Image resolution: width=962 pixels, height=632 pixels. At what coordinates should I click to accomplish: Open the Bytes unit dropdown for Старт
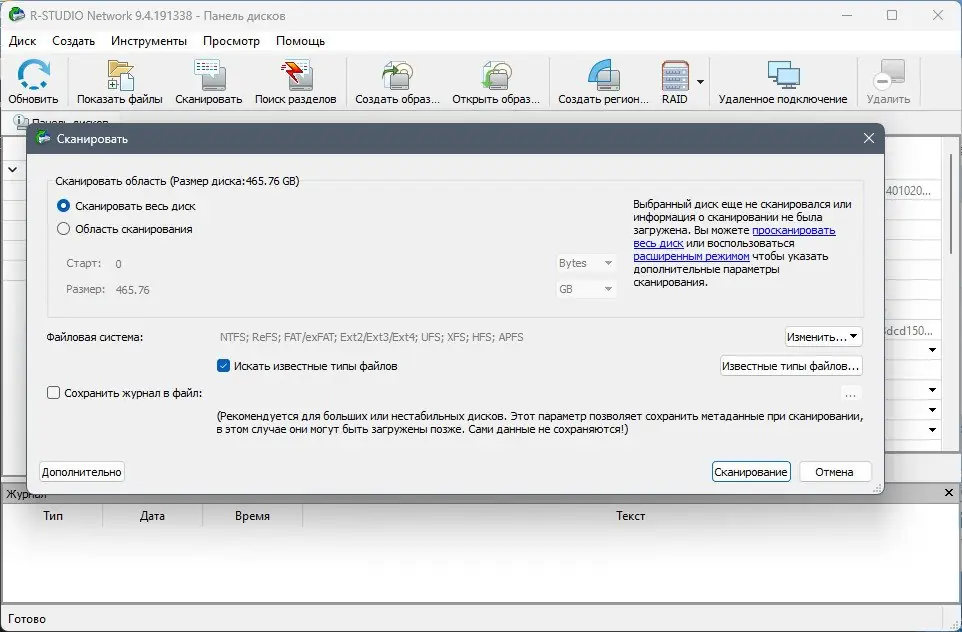(x=586, y=263)
